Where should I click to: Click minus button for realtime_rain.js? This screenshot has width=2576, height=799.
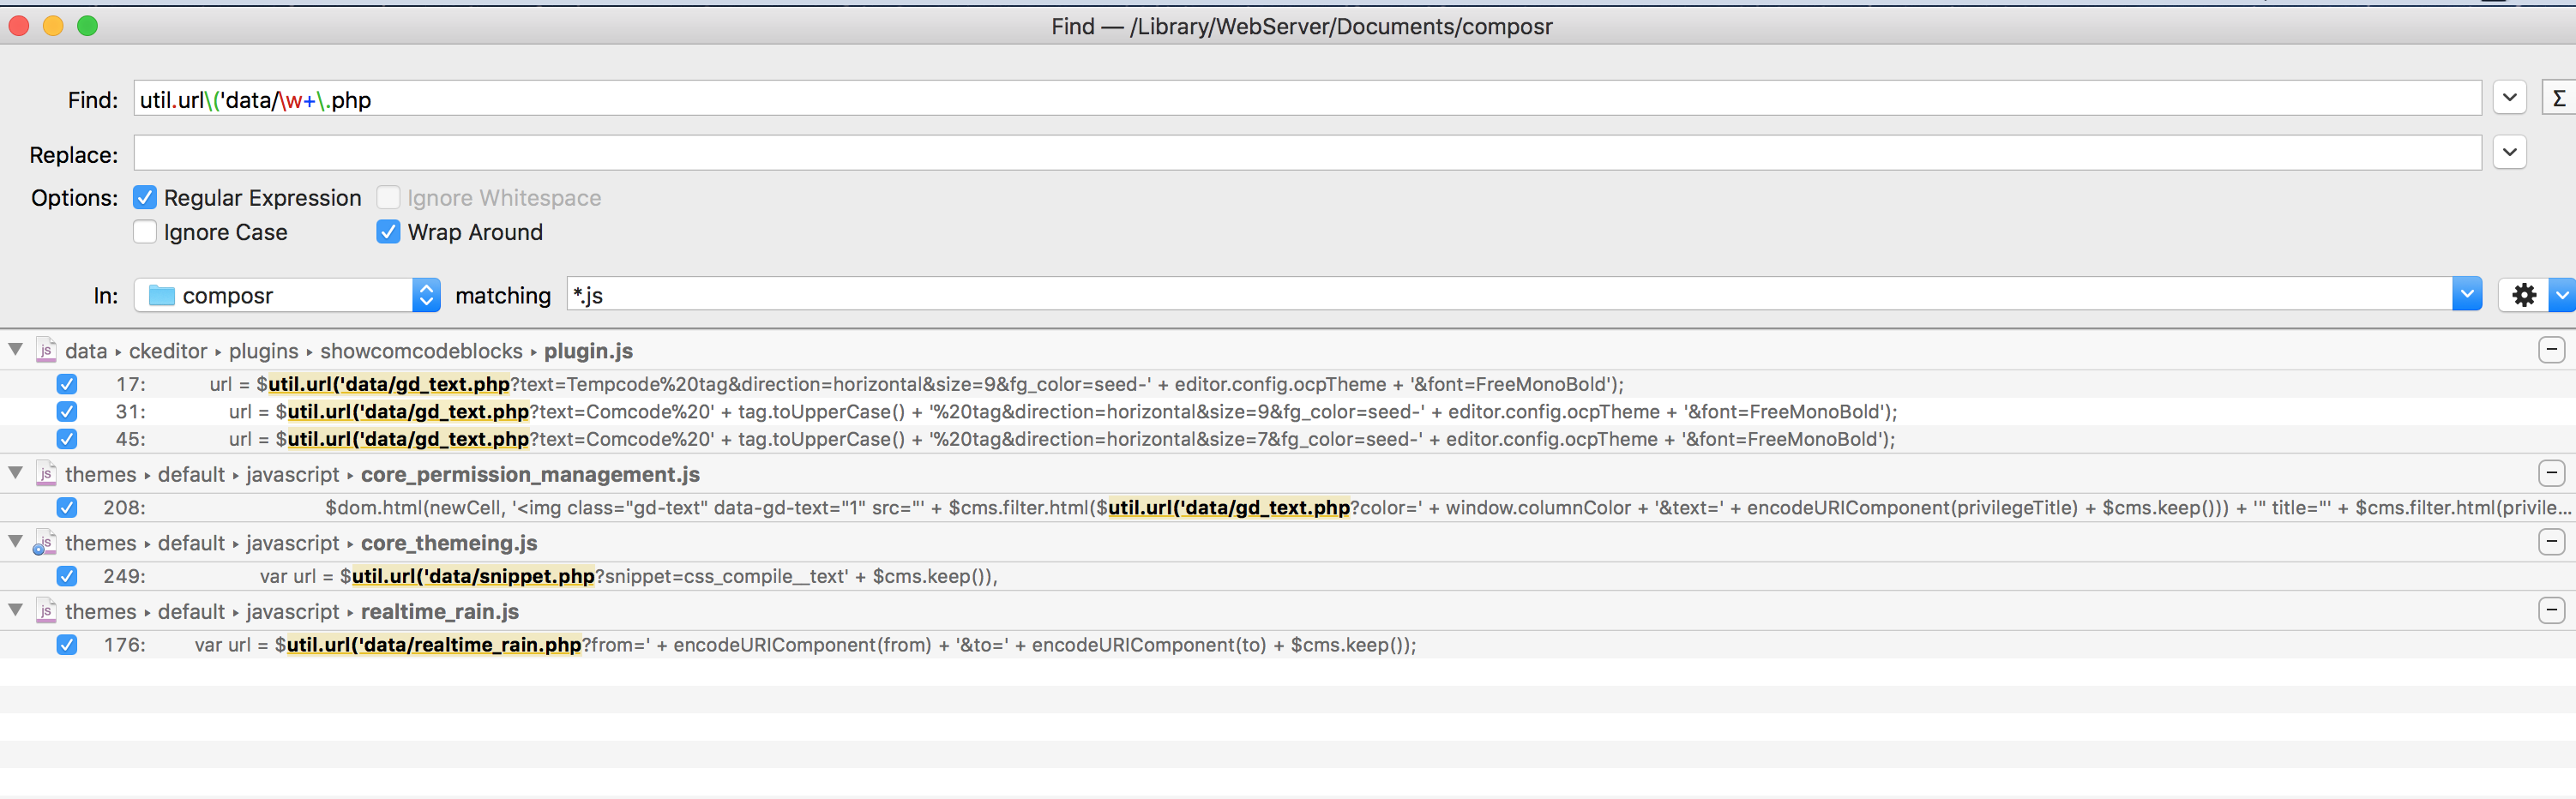(2551, 611)
